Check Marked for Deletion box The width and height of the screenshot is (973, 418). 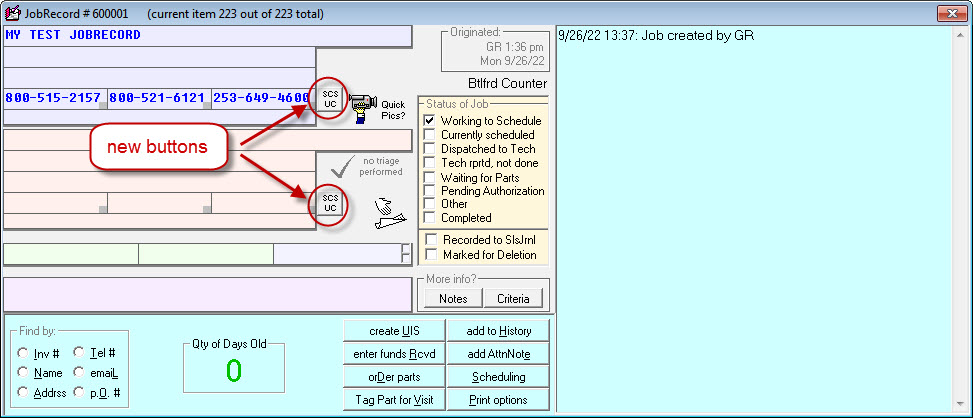431,254
